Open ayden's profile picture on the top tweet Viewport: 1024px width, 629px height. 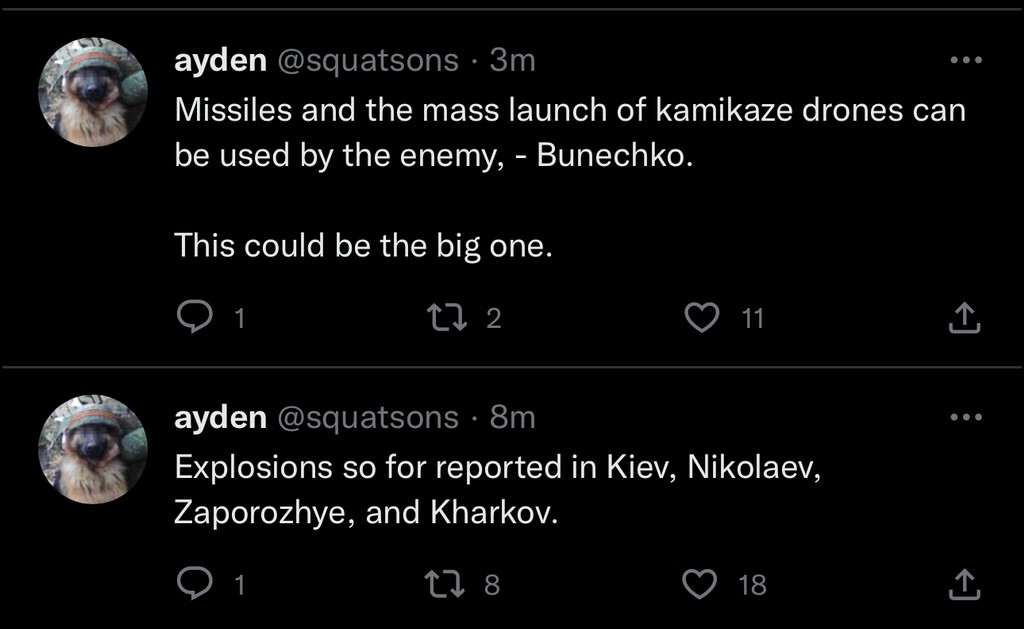93,92
